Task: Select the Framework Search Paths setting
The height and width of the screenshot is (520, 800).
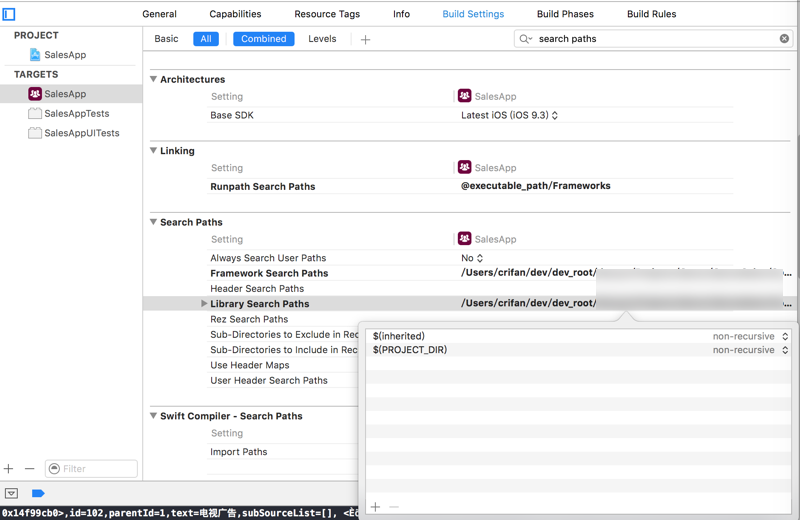Action: pyautogui.click(x=269, y=274)
